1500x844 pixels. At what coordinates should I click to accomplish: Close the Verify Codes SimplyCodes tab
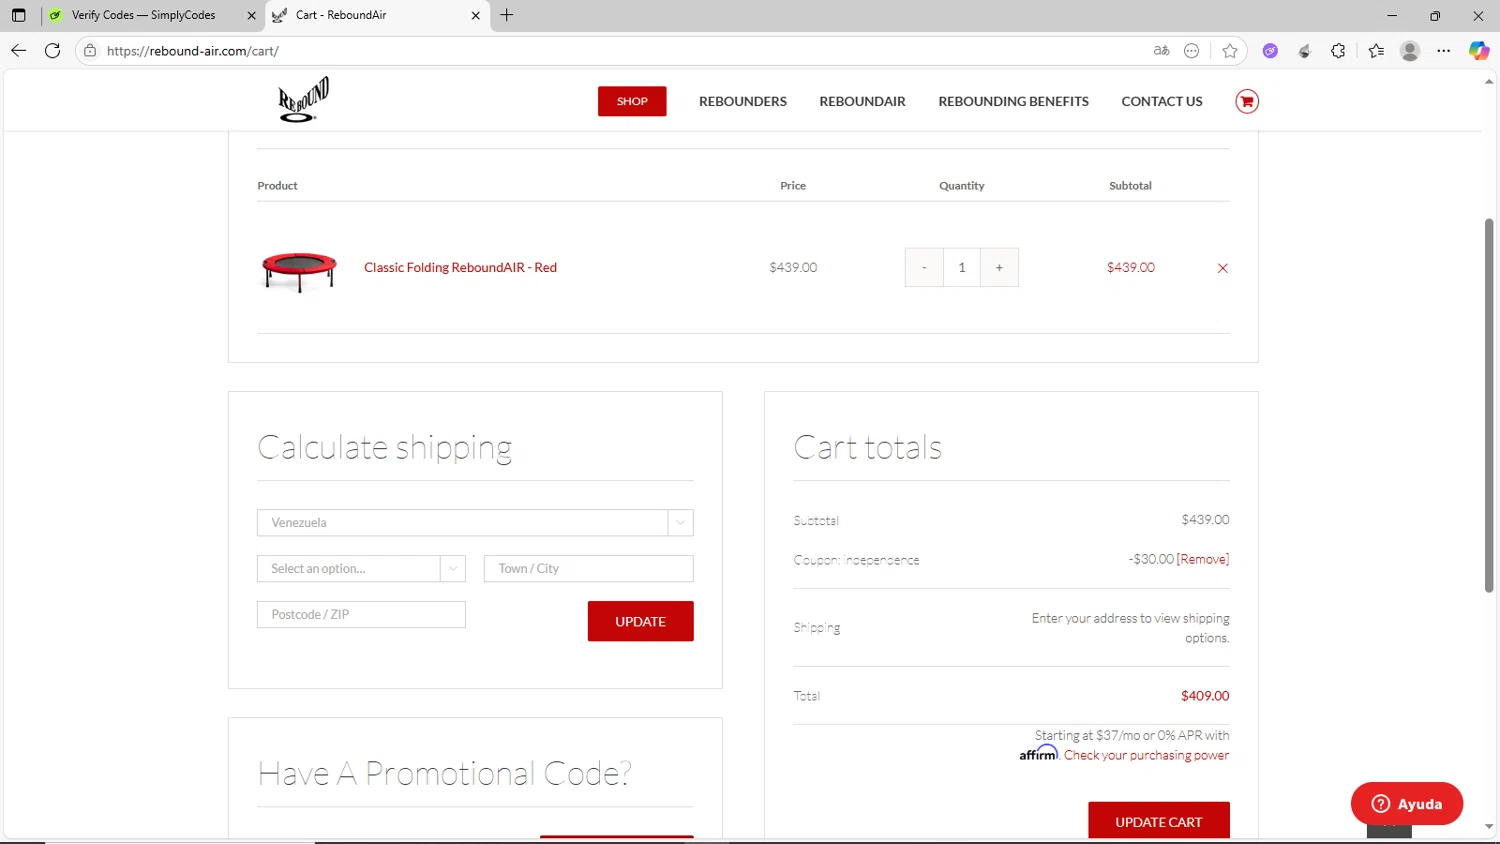(x=251, y=15)
